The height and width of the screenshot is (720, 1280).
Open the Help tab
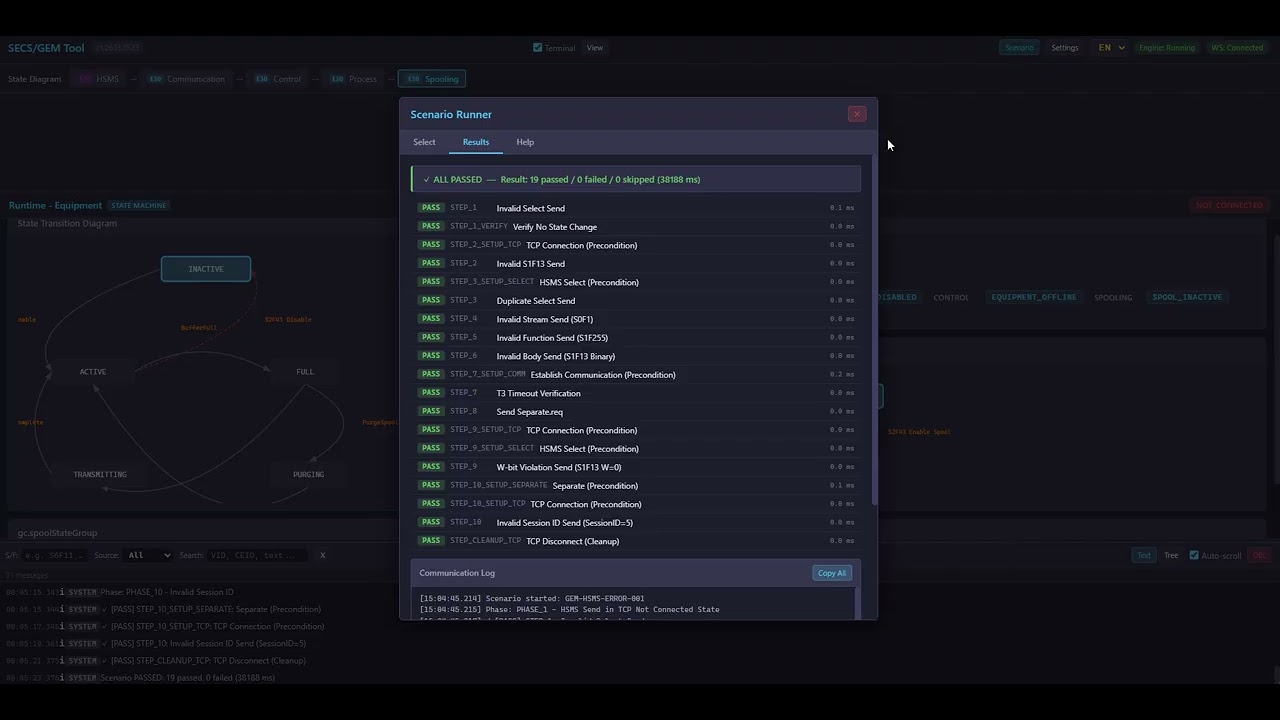coord(525,142)
